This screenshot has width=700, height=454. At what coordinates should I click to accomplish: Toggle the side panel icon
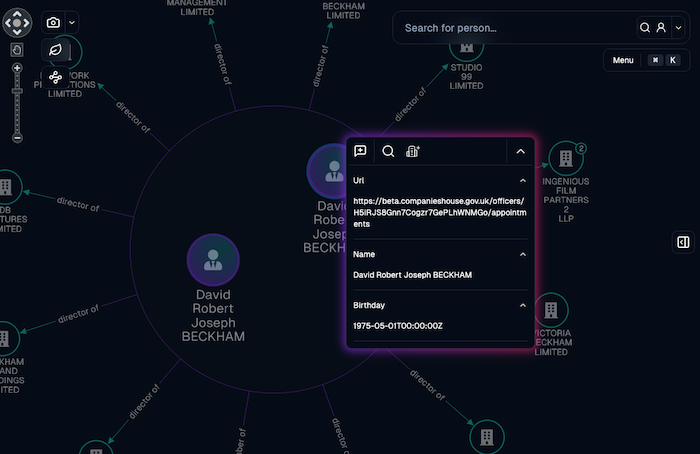[x=683, y=242]
